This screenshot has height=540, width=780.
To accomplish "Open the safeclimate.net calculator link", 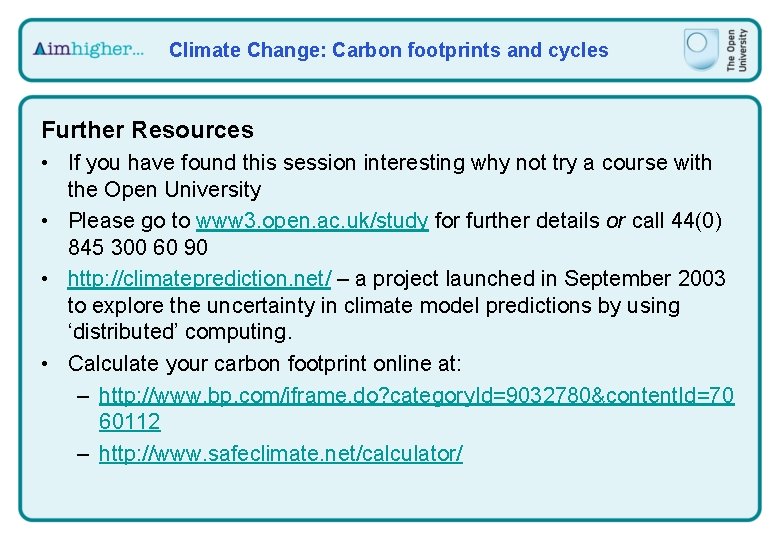I will [x=281, y=453].
